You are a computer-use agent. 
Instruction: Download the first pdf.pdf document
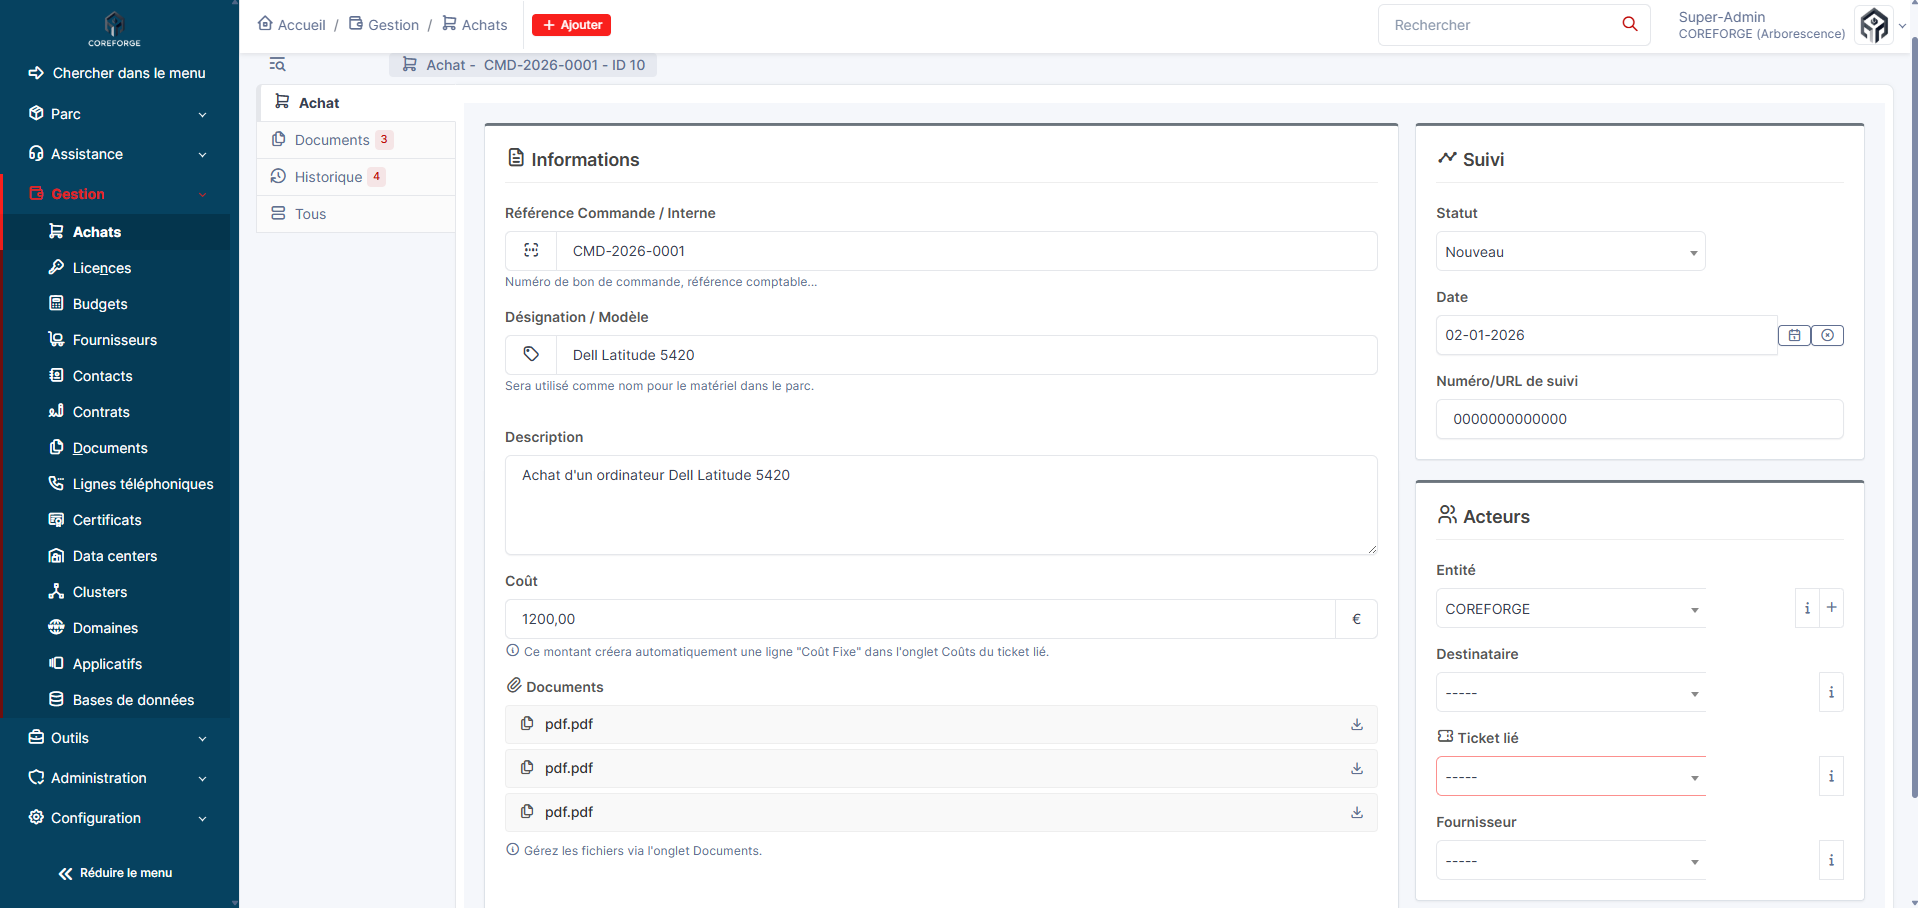(x=1356, y=724)
